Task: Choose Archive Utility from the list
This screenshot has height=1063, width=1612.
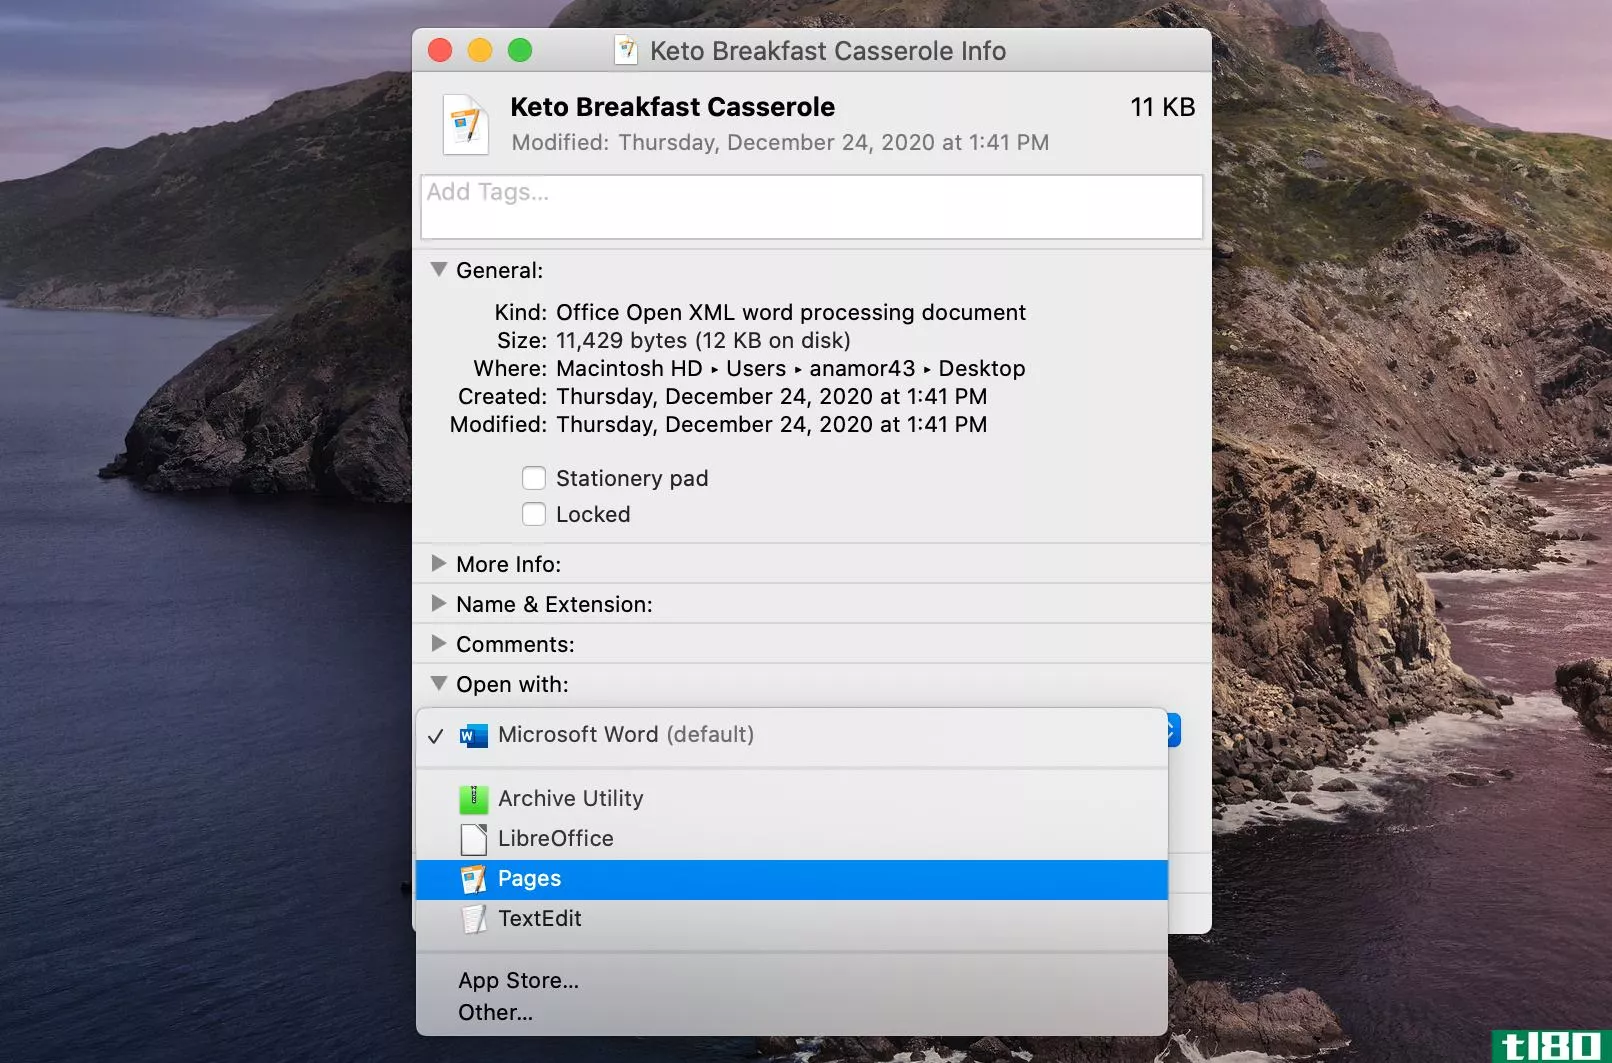Action: [791, 799]
